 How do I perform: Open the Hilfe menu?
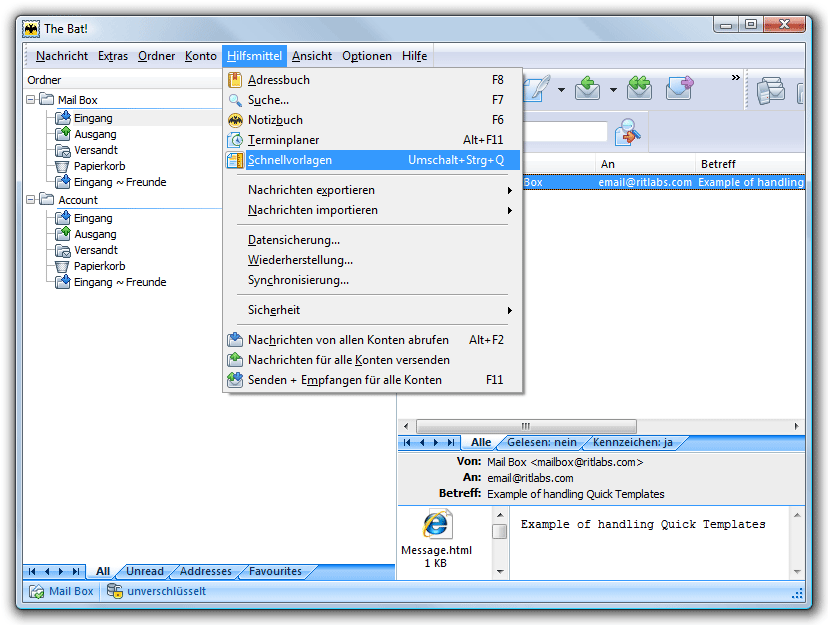pos(415,56)
